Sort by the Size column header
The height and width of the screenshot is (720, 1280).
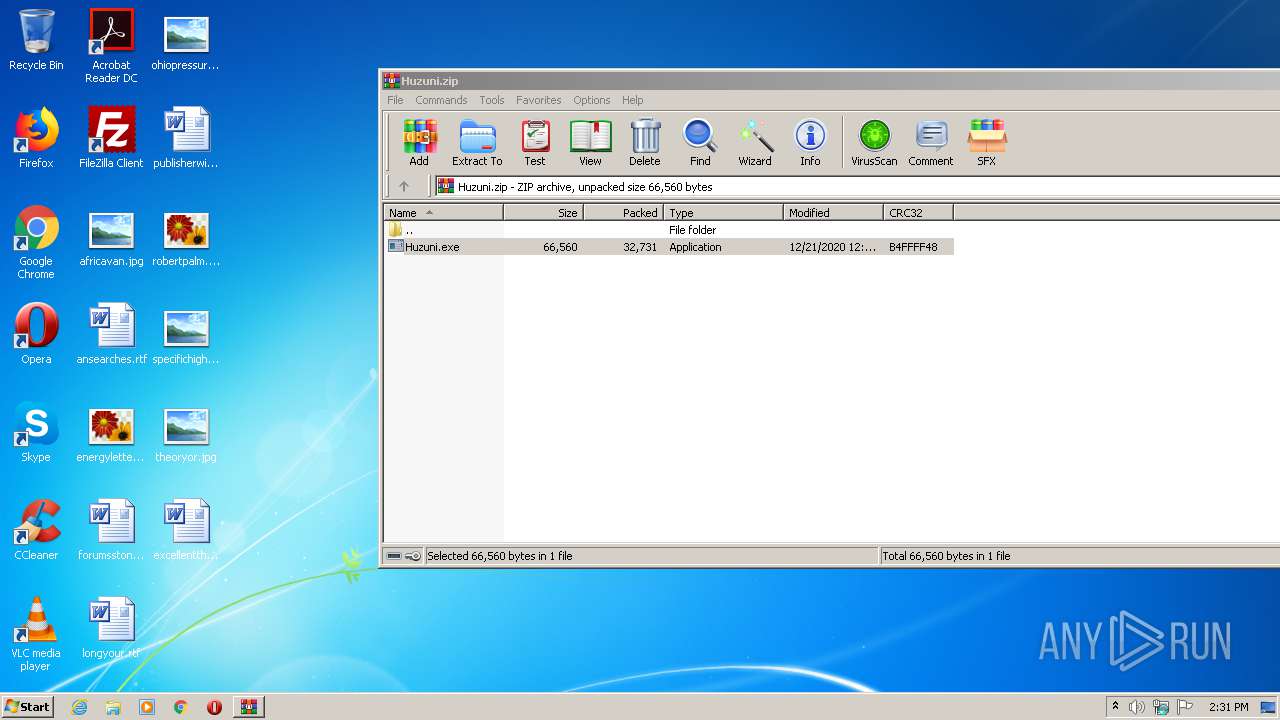click(544, 213)
